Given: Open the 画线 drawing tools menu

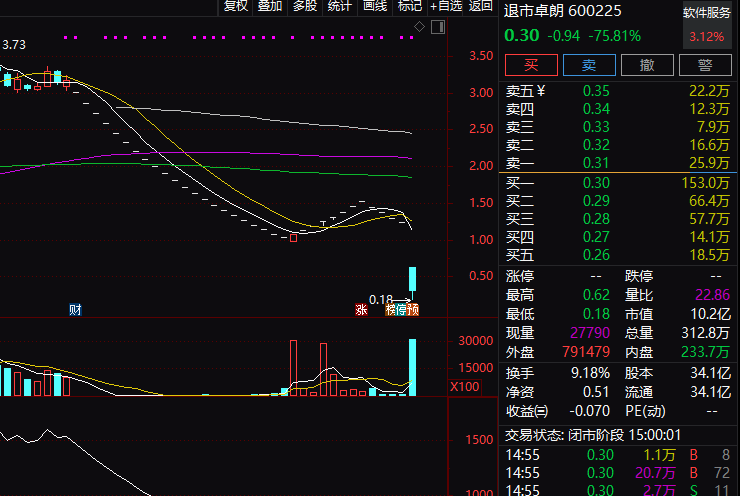Looking at the screenshot, I should [375, 6].
